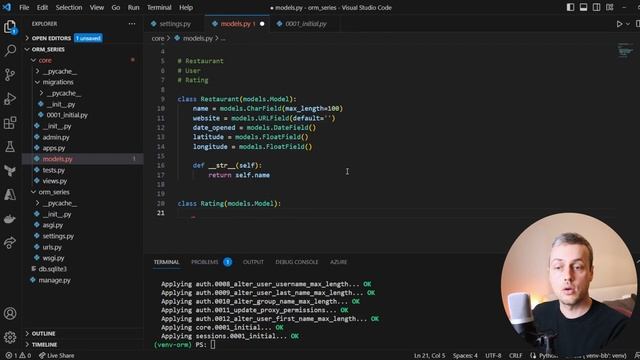This screenshot has width=640, height=360.
Task: Open apps.py in the explorer
Action: 54,148
